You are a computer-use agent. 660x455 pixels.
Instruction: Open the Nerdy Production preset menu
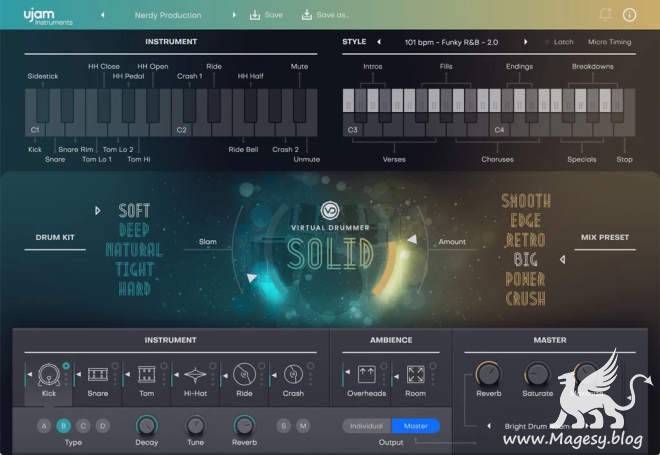[168, 15]
